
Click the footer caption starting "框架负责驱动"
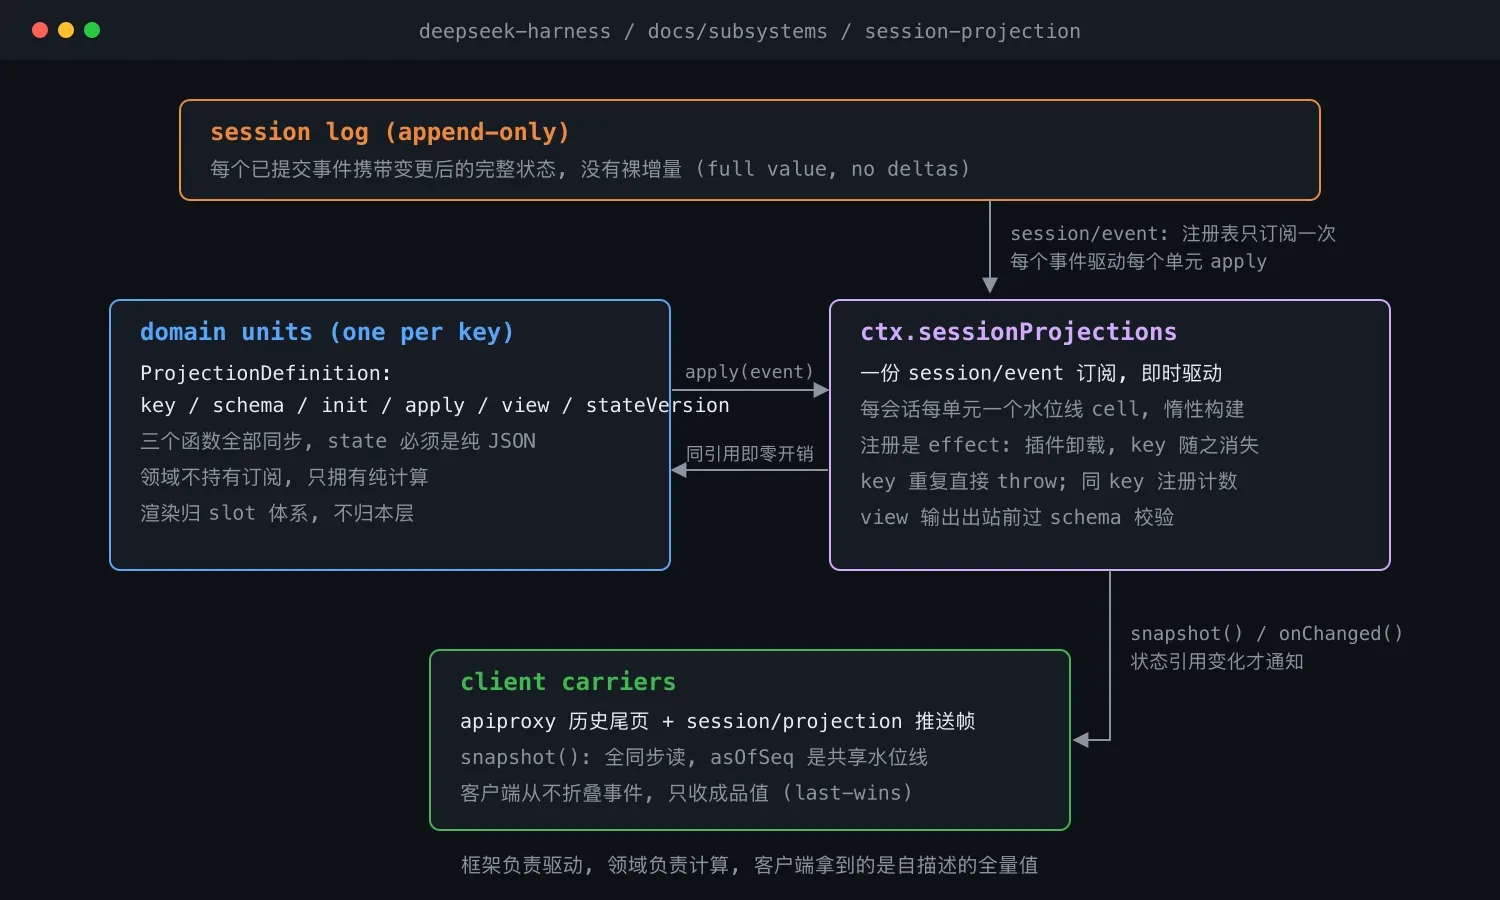(x=750, y=865)
